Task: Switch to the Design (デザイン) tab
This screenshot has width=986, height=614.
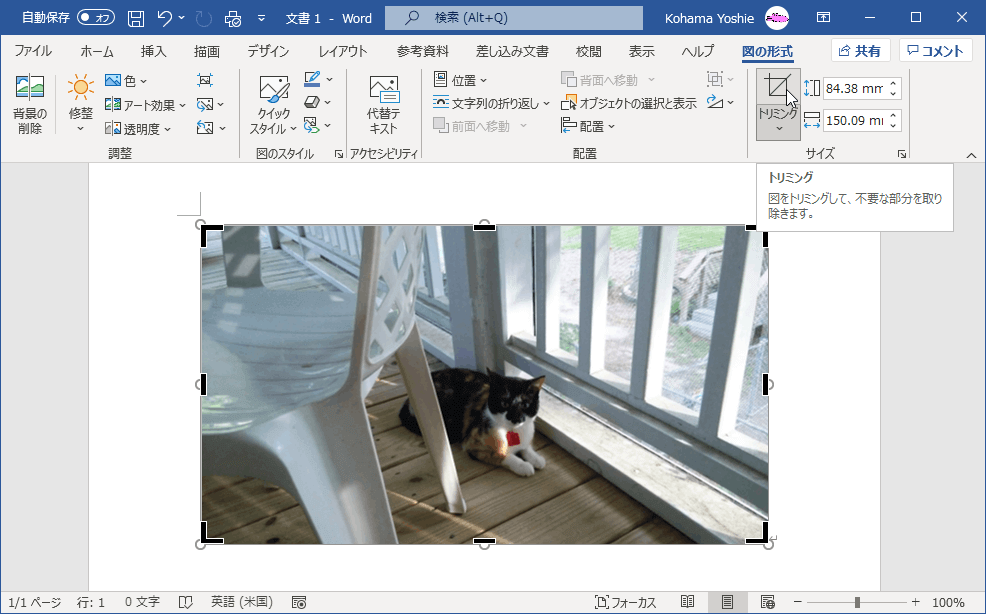Action: click(x=268, y=51)
